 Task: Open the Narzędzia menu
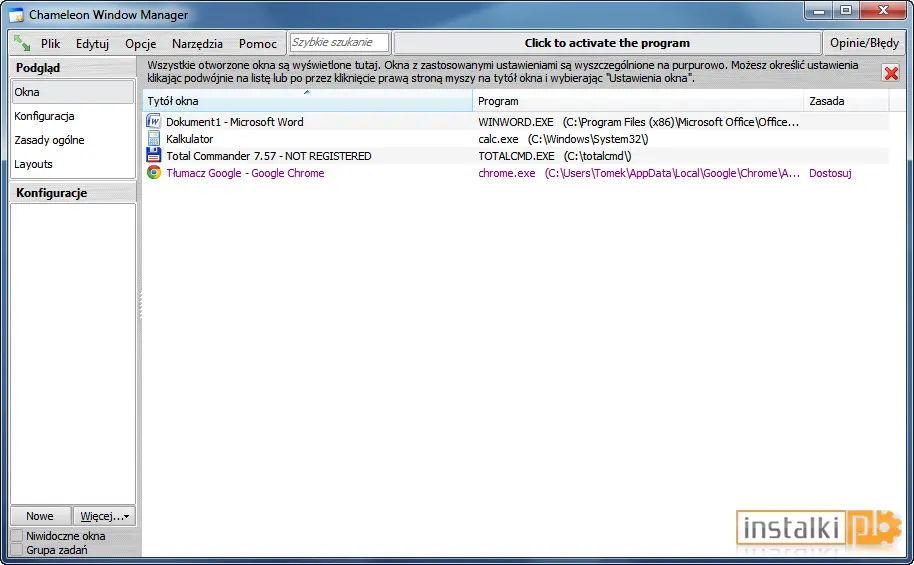click(x=197, y=44)
